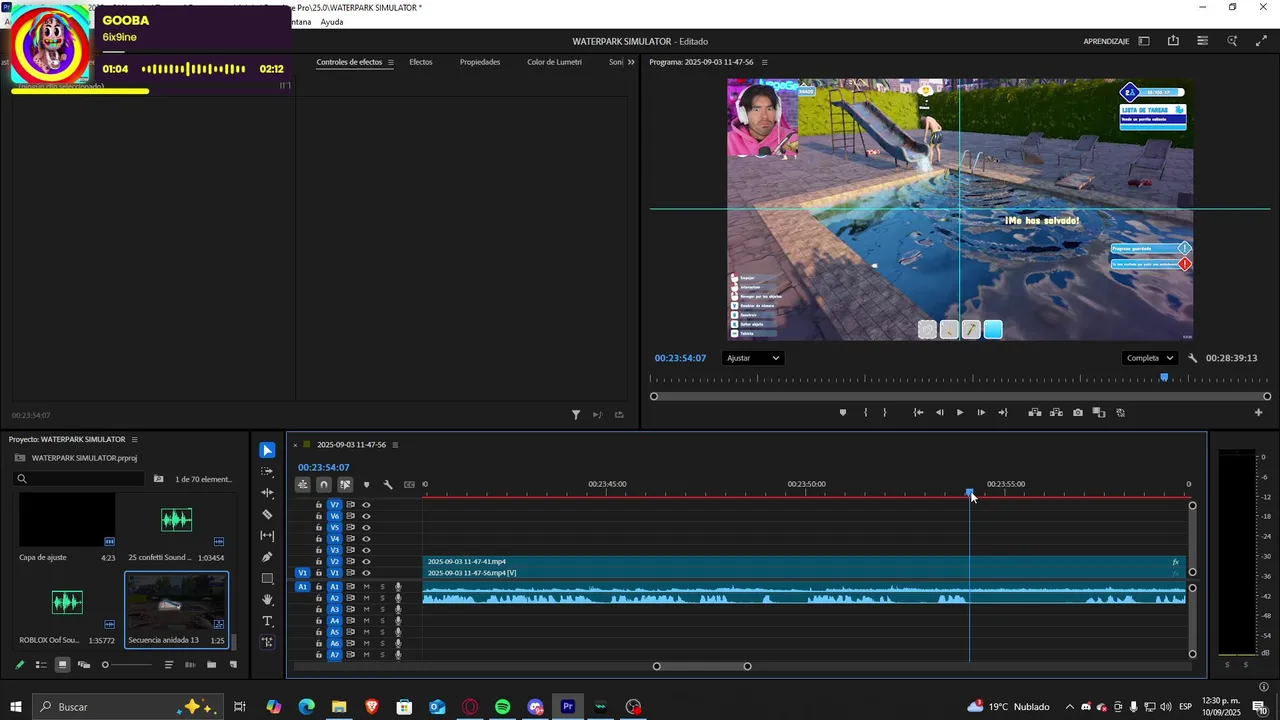Toggle snap in timeline (magnet)

(324, 485)
